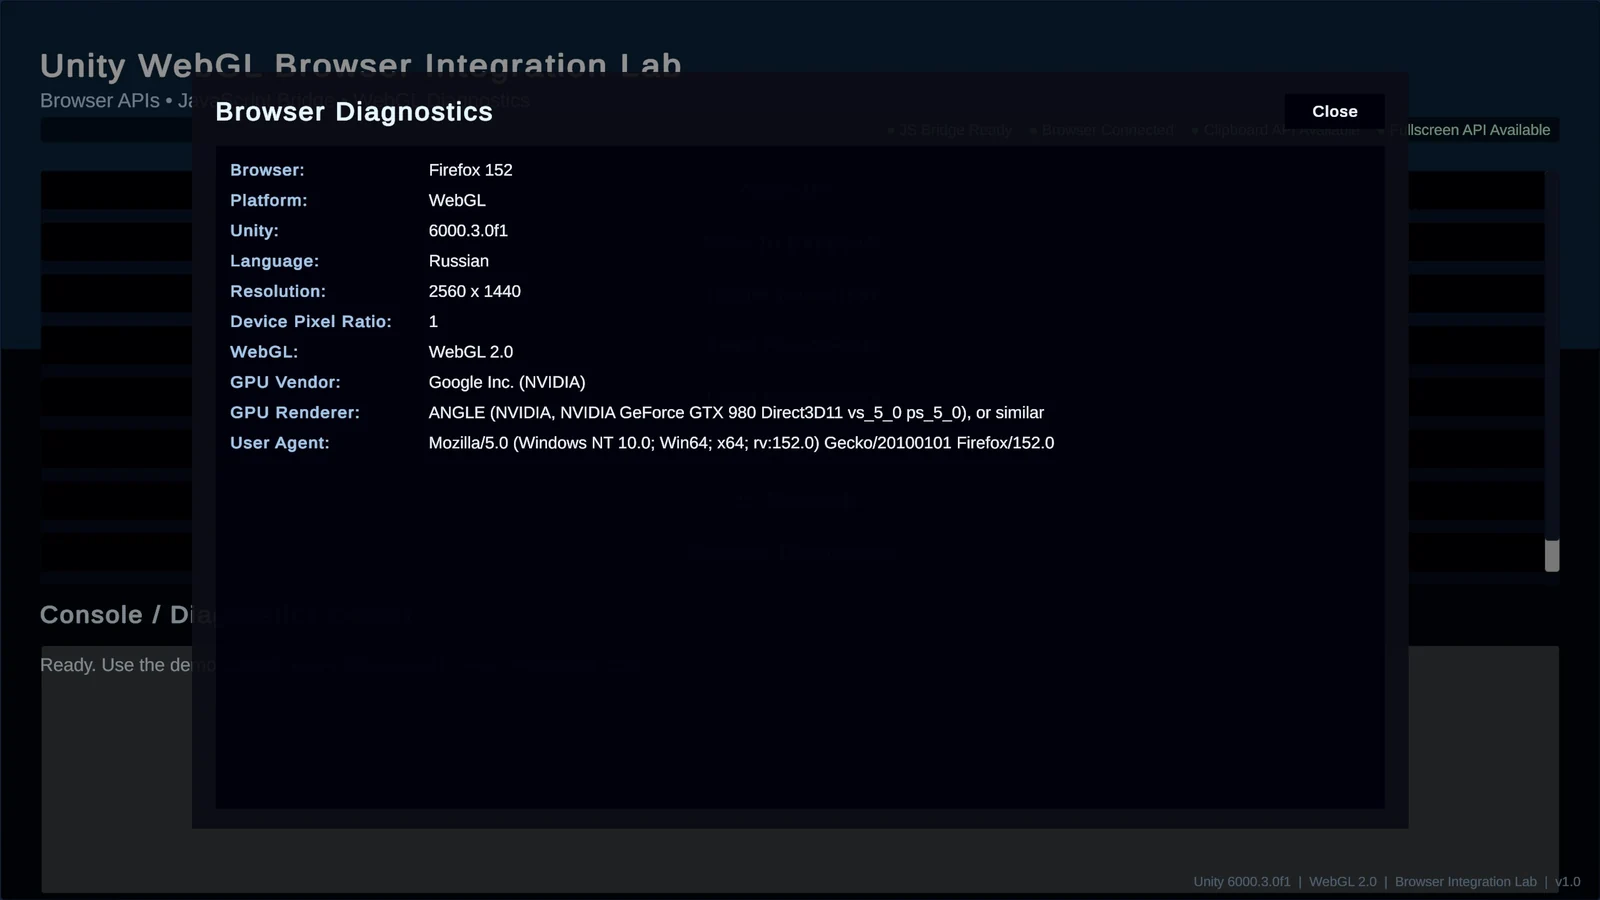The height and width of the screenshot is (900, 1600).
Task: Click the 'v1.0' footer version
Action: pos(1567,881)
